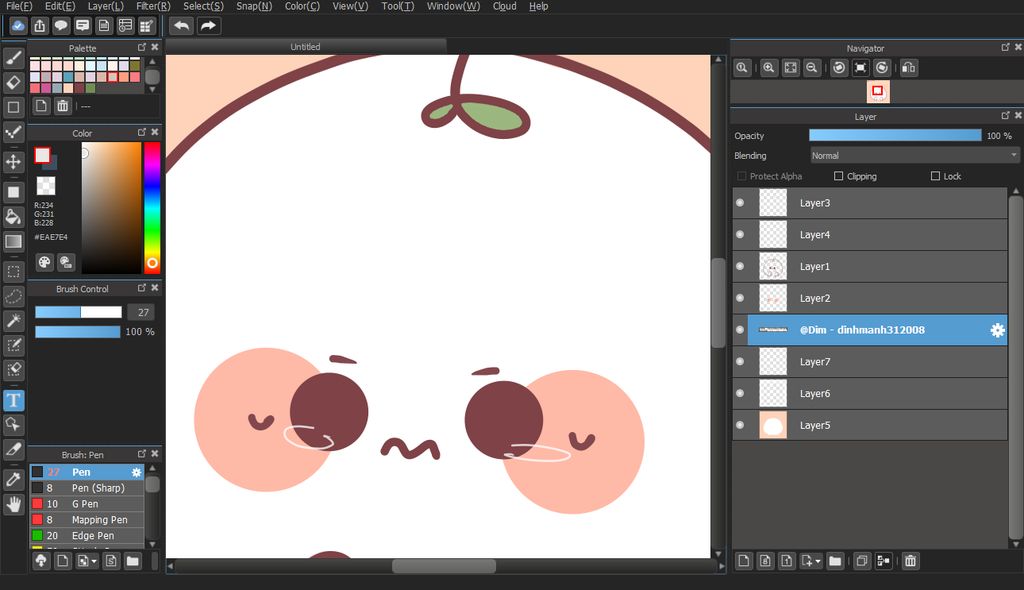The height and width of the screenshot is (590, 1024).
Task: Select the Eraser tool
Action: pyautogui.click(x=14, y=83)
